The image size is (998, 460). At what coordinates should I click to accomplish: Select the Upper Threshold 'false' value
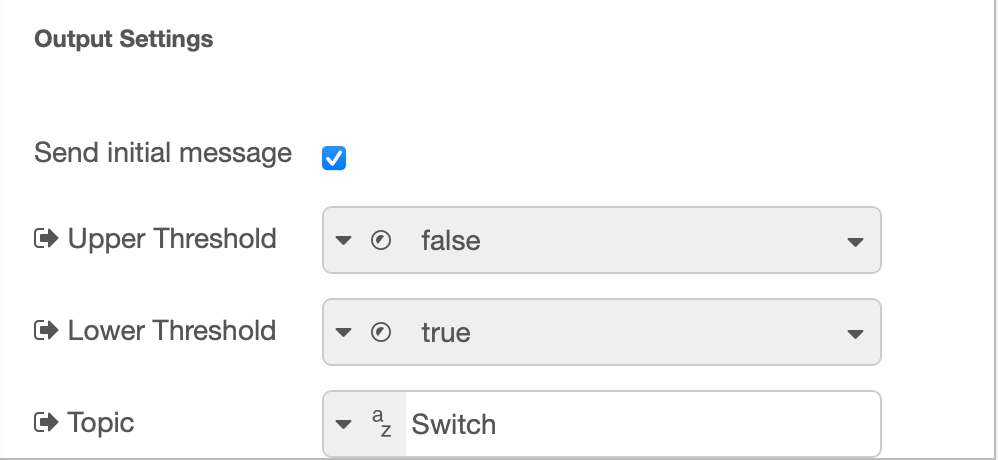click(451, 241)
